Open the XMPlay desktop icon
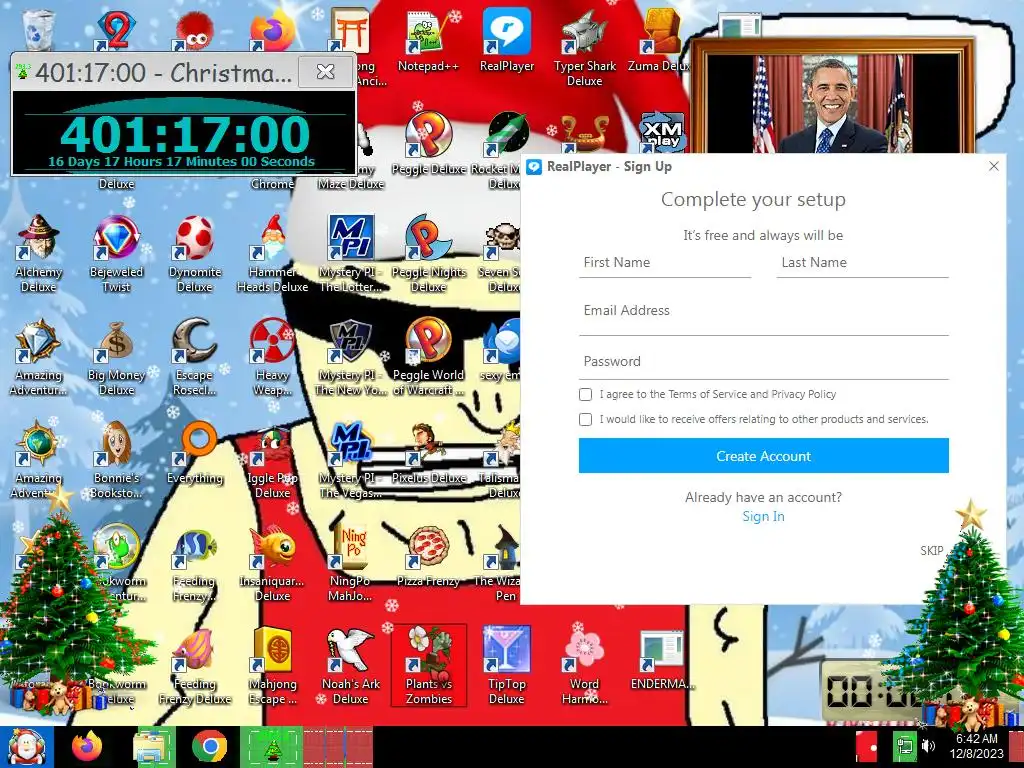This screenshot has width=1024, height=768. pos(662,131)
